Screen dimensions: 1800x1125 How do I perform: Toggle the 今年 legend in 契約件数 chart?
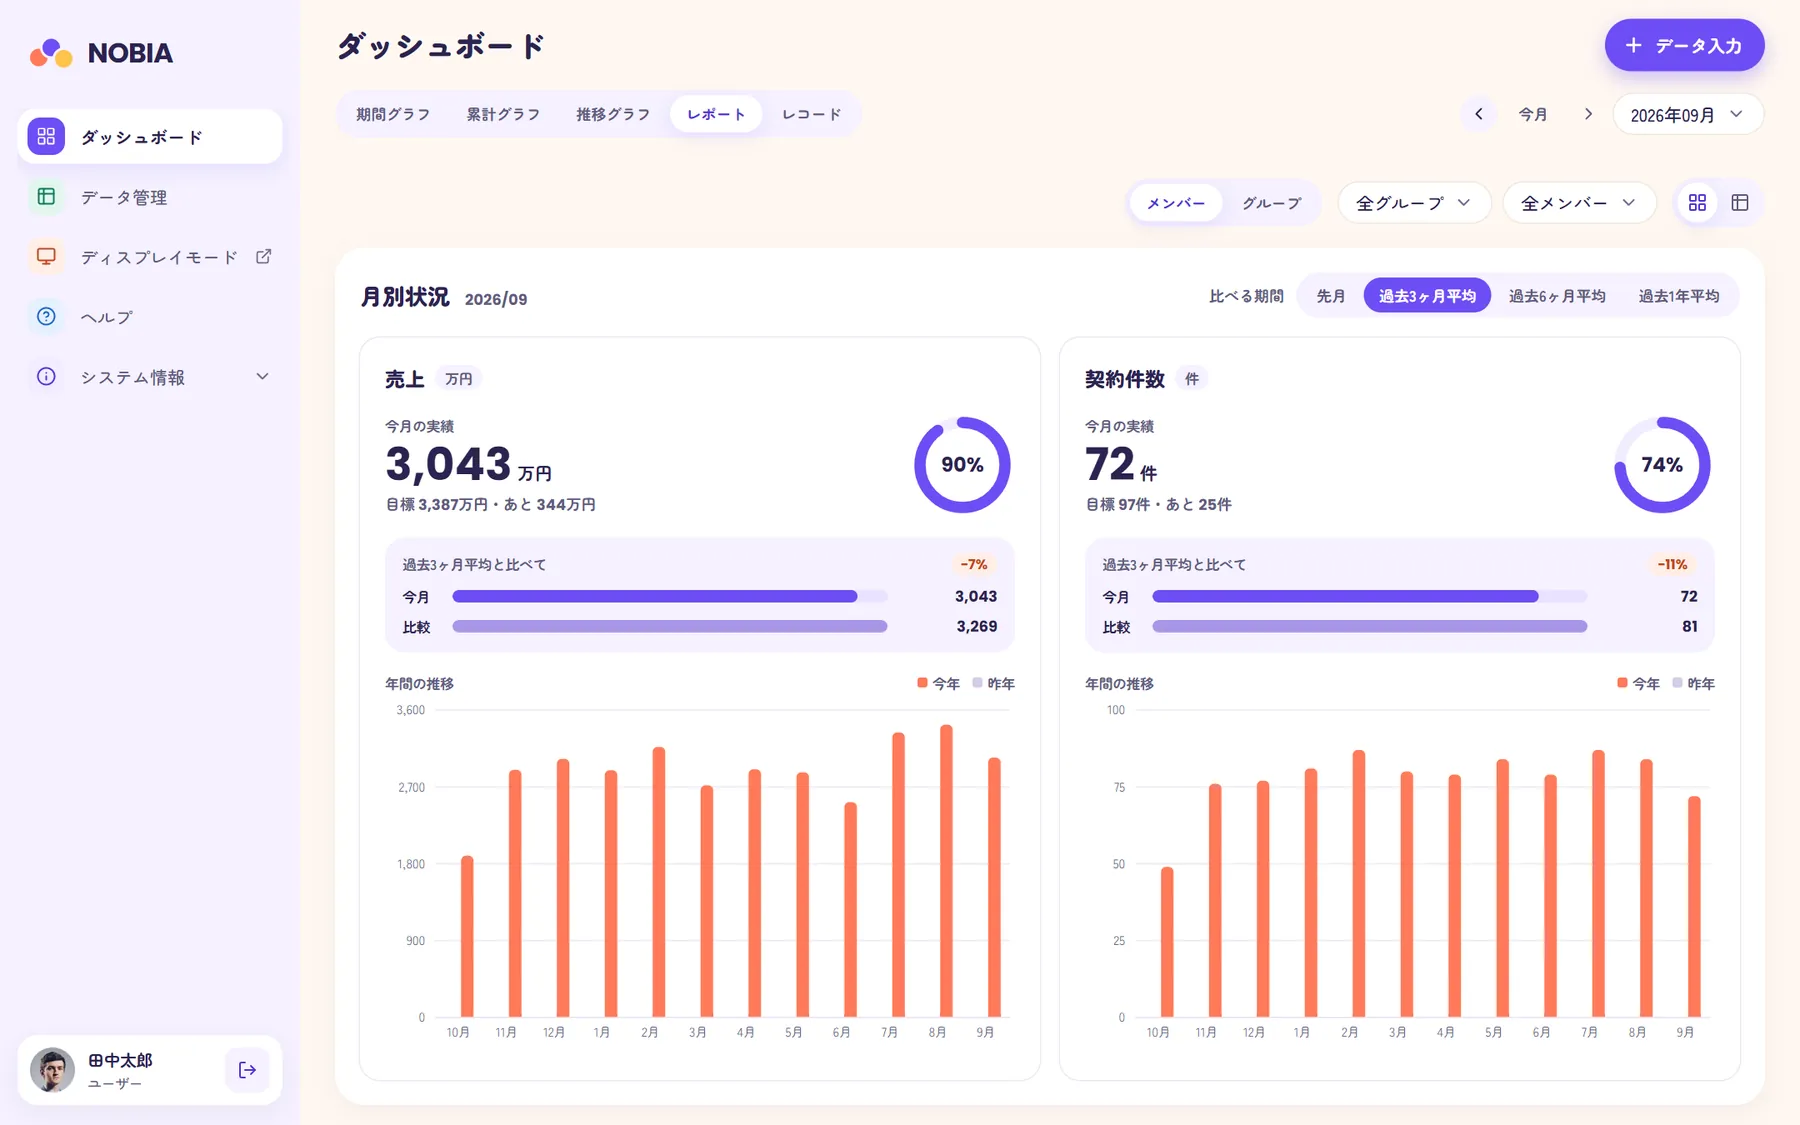click(1638, 684)
